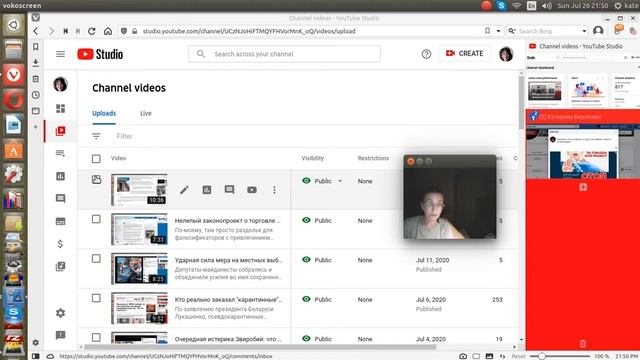
Task: Open the YouTube Studio hamburger menu
Action: pyautogui.click(x=60, y=54)
